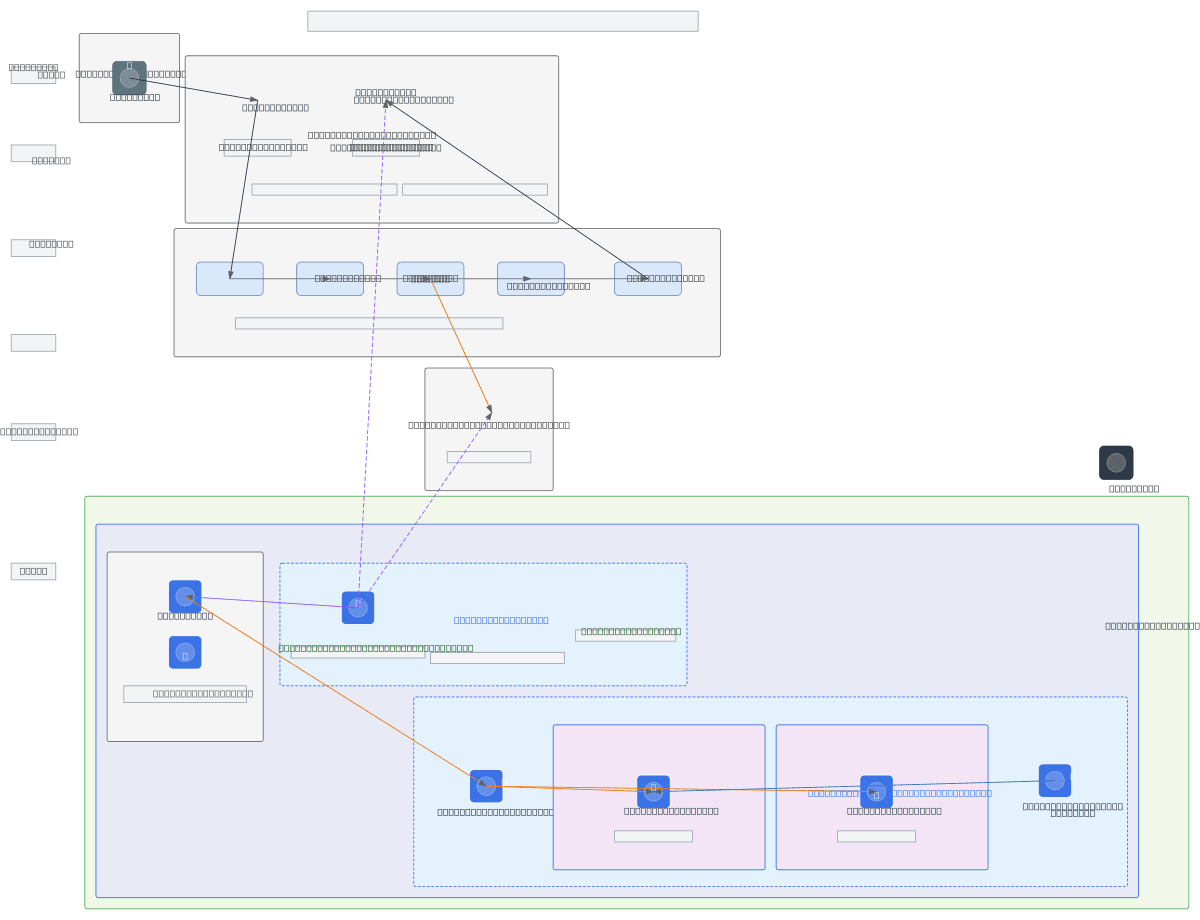This screenshot has height=920, width=1200.
Task: Select the topmost legend box on the left edge
Action: coord(33,76)
